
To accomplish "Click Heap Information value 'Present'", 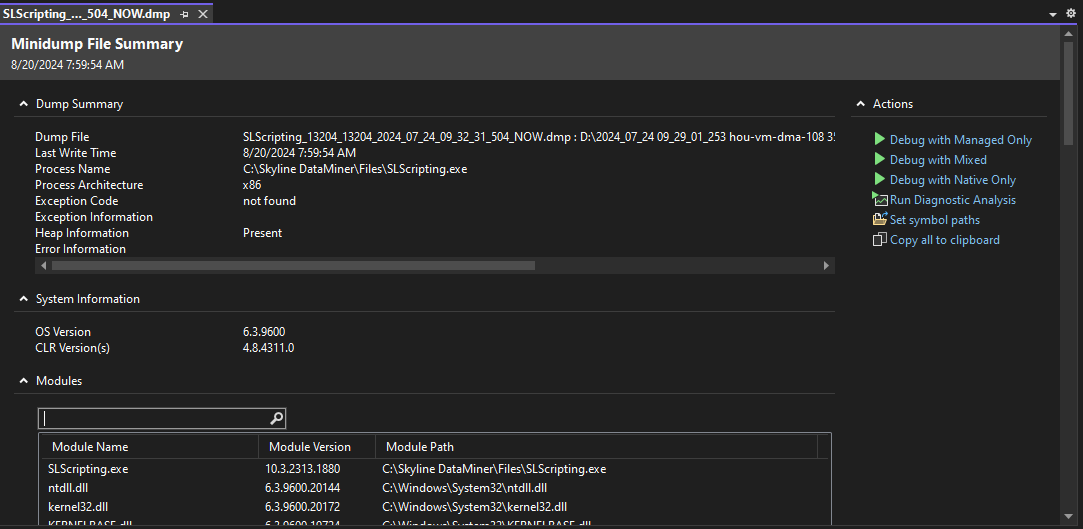I will tap(262, 233).
